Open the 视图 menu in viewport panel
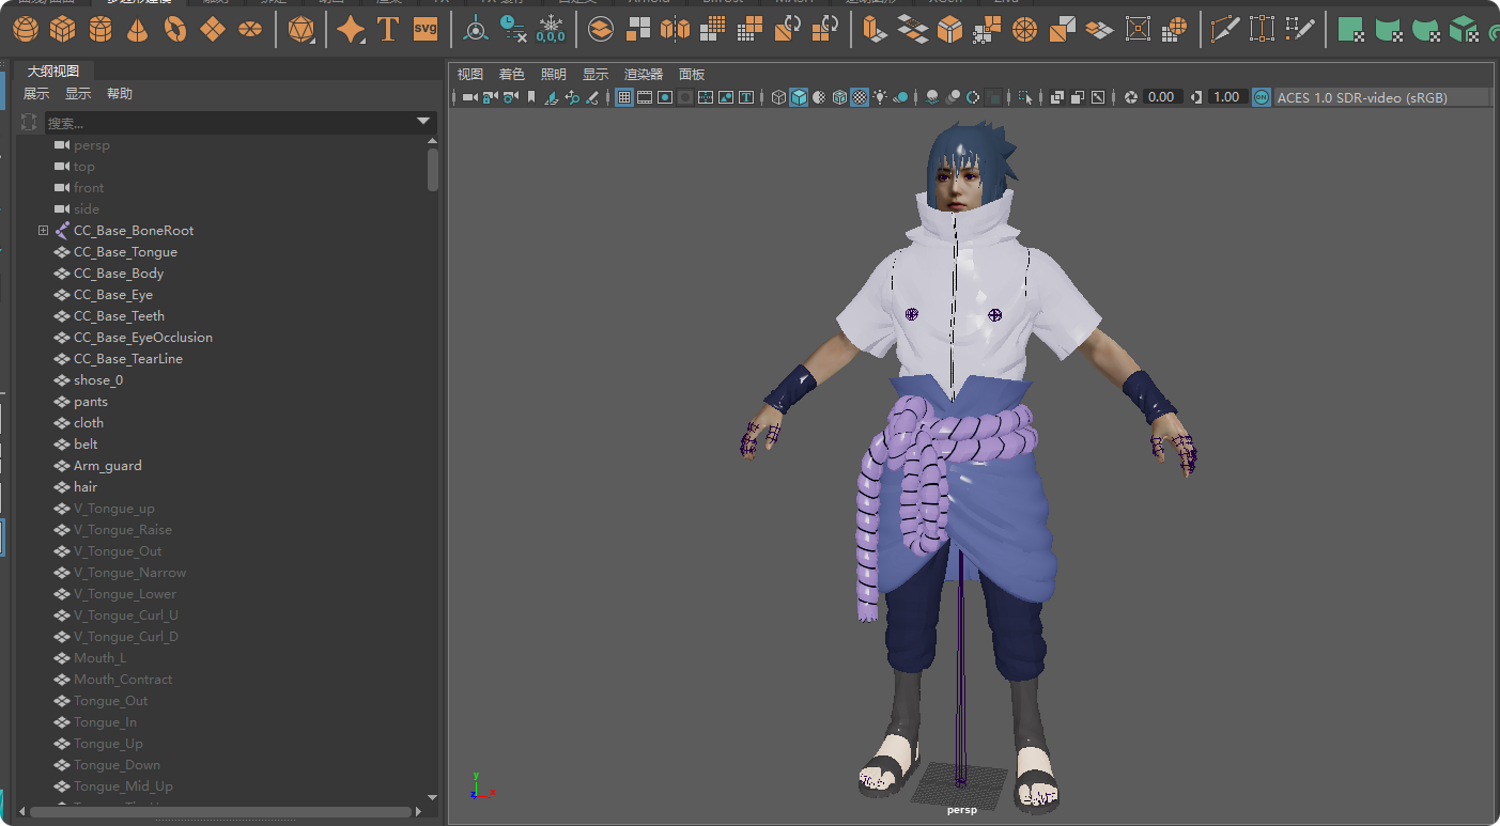Image resolution: width=1500 pixels, height=826 pixels. (470, 74)
